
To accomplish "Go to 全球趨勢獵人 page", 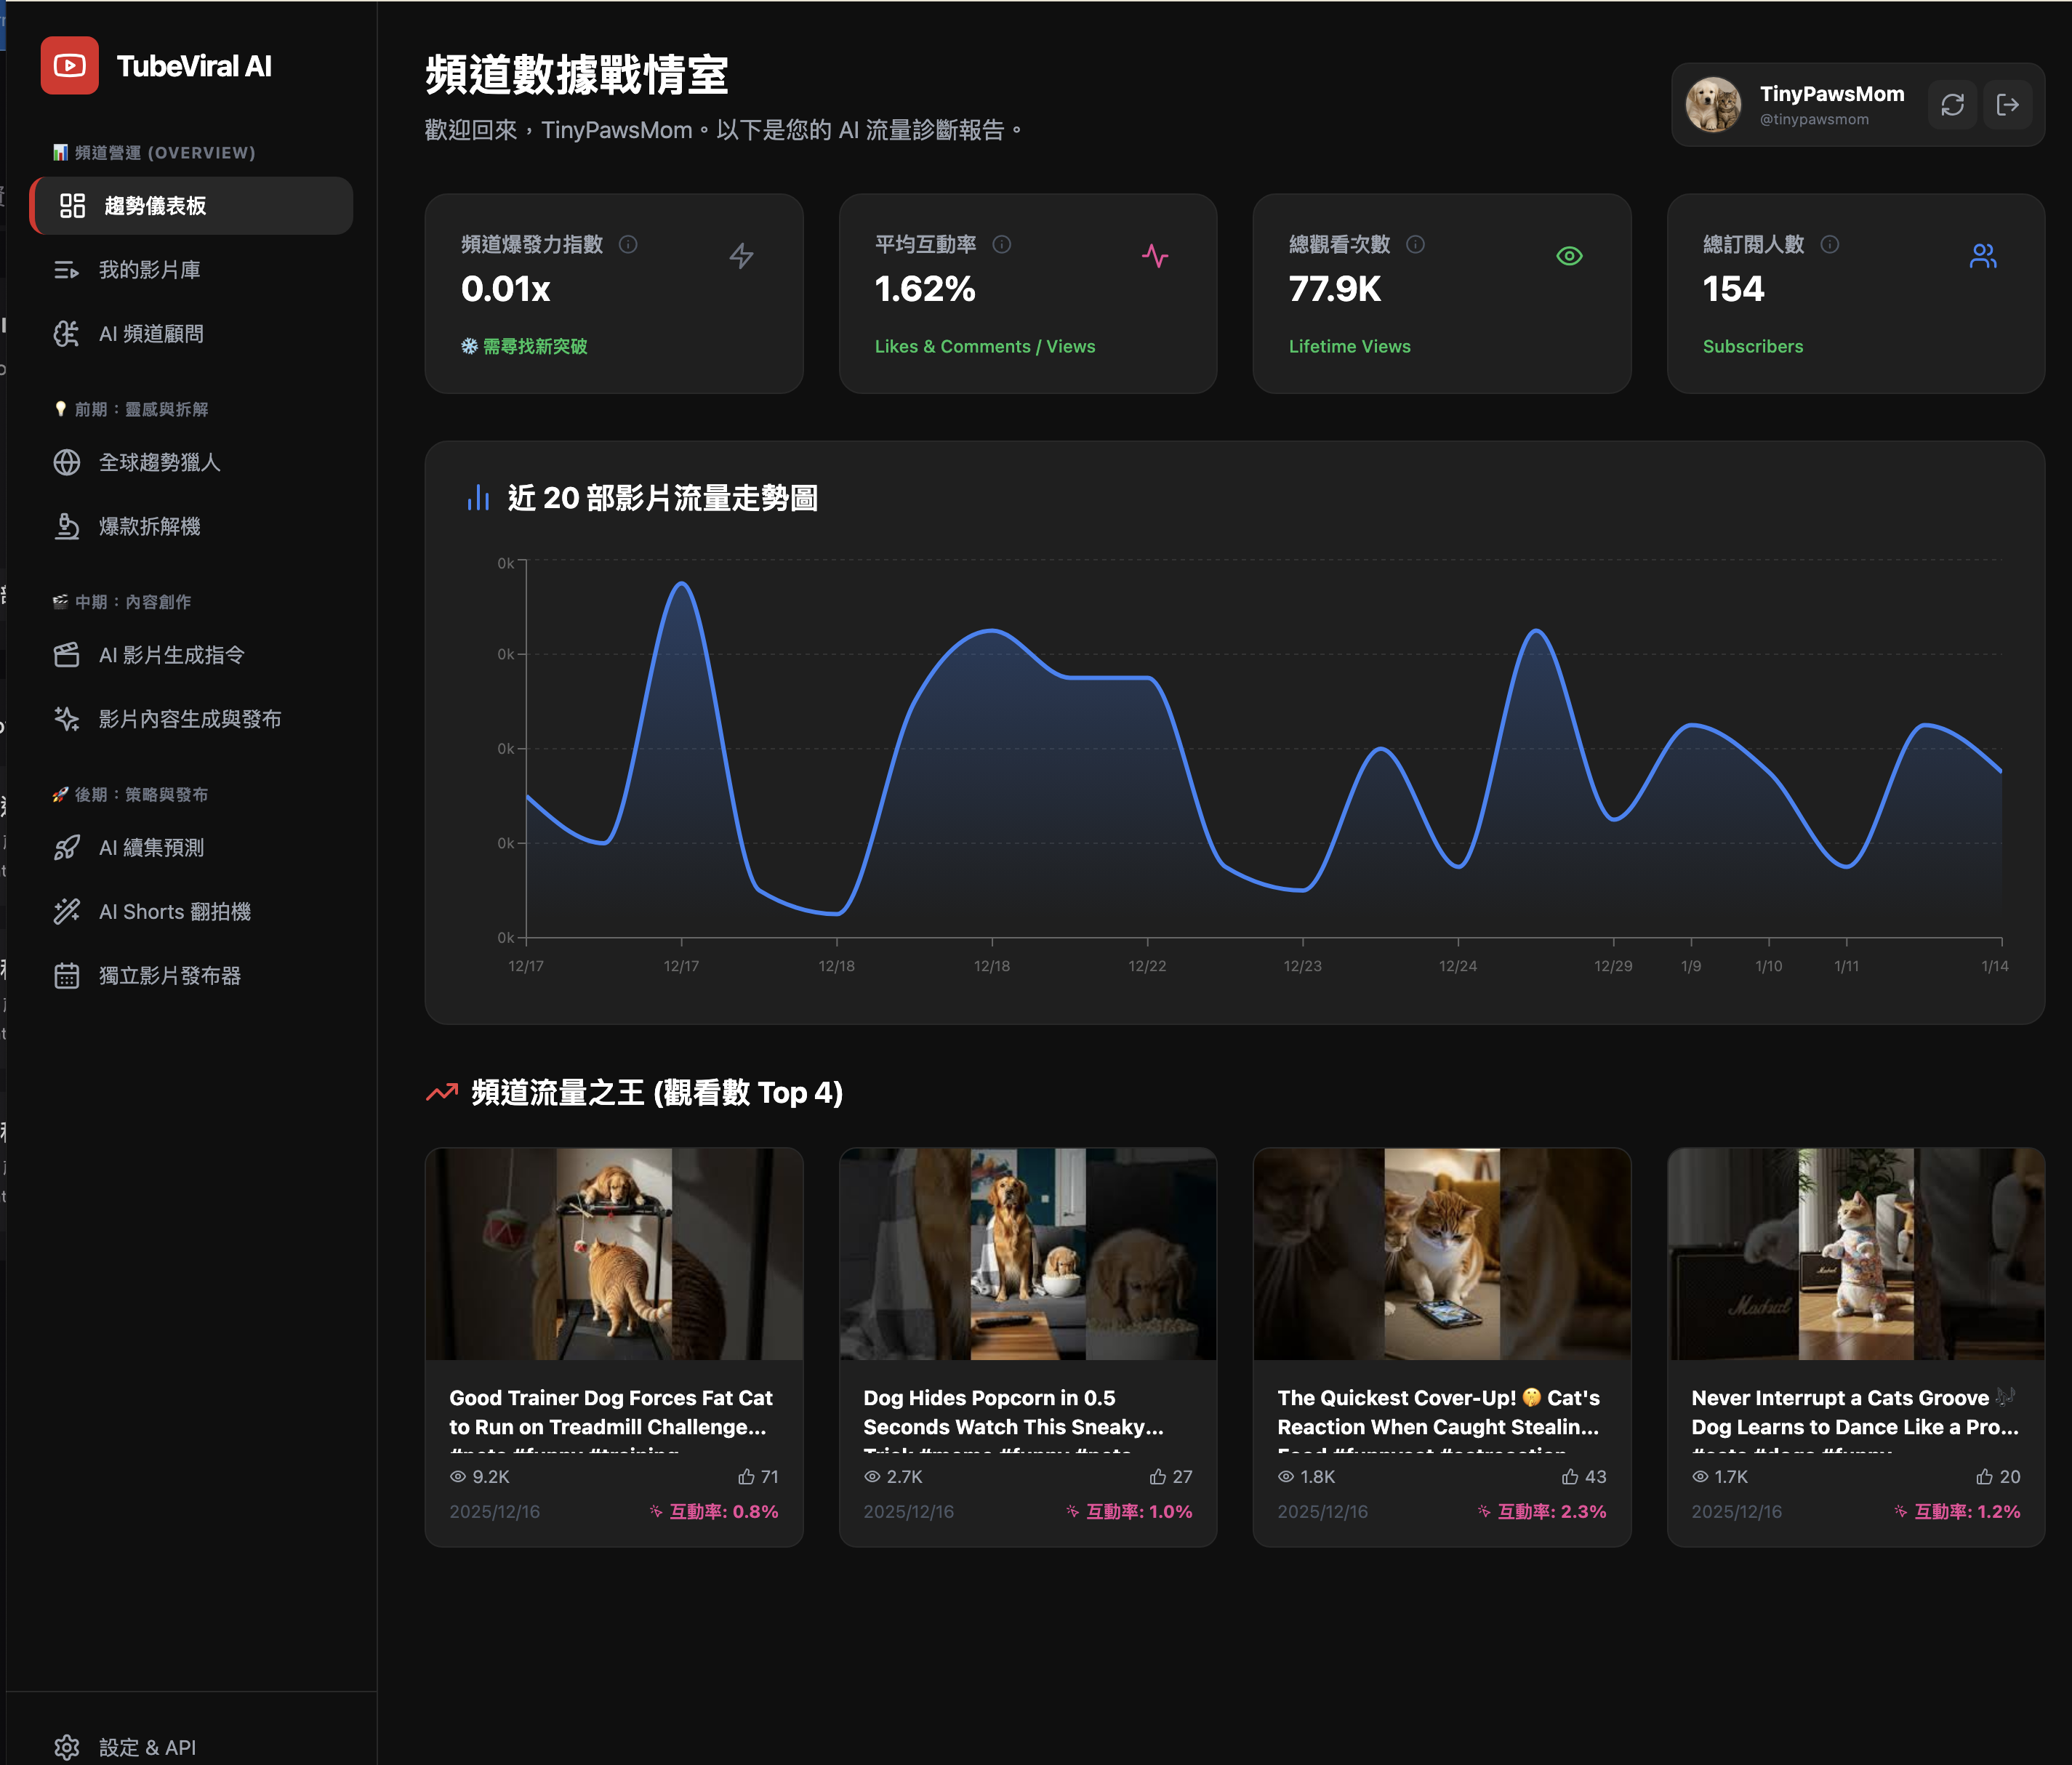I will coord(191,462).
